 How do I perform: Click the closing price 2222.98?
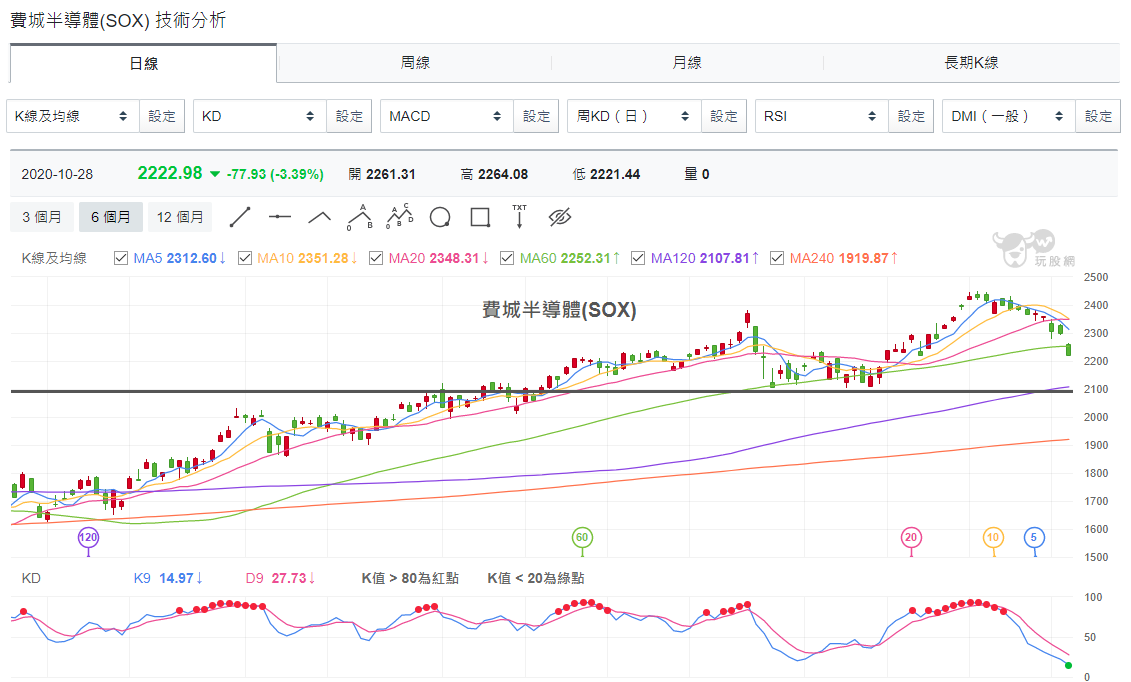point(170,173)
